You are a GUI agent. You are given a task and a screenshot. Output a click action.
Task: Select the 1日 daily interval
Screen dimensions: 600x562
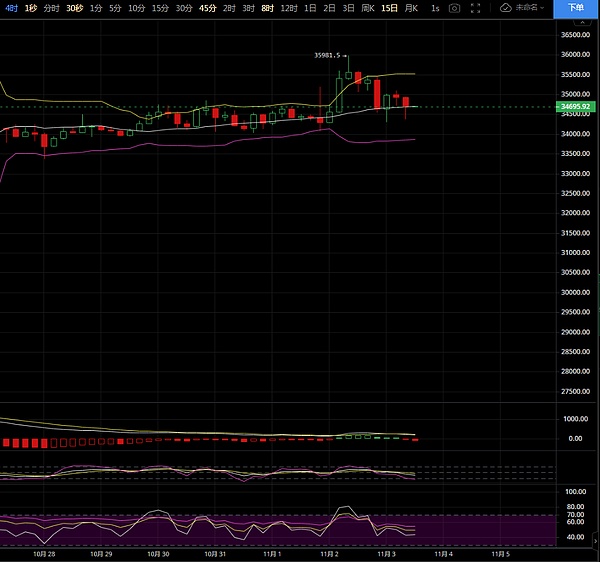[311, 8]
